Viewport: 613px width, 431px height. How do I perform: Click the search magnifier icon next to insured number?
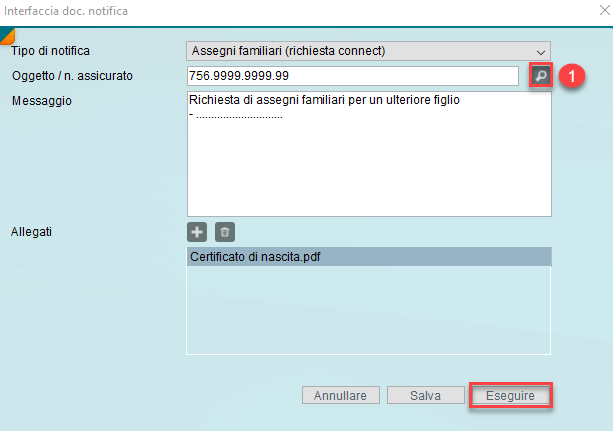click(541, 75)
